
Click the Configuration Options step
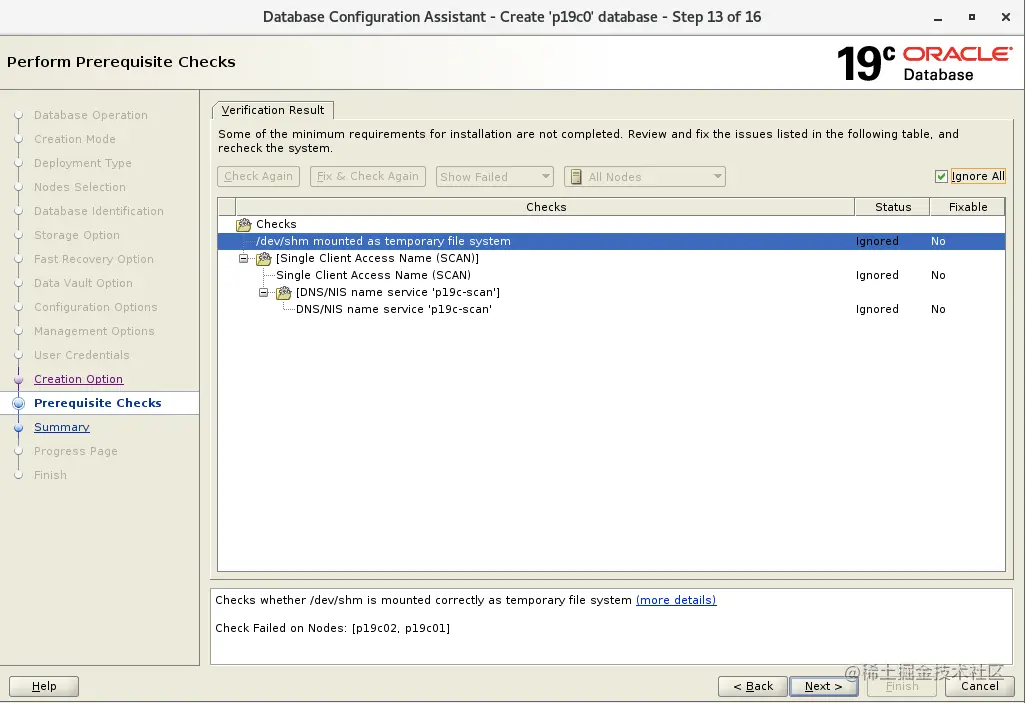click(x=95, y=307)
